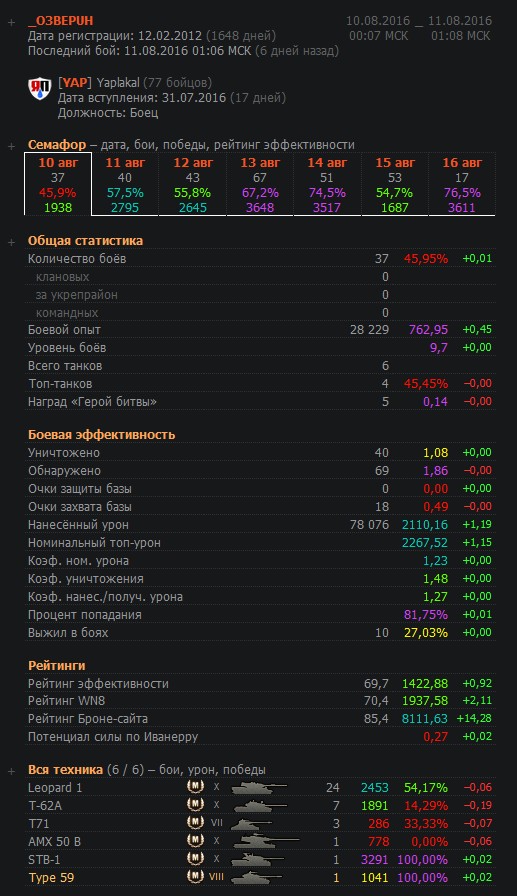The image size is (517, 896).
Task: Click the 8111,63 rating value
Action: pyautogui.click(x=424, y=719)
